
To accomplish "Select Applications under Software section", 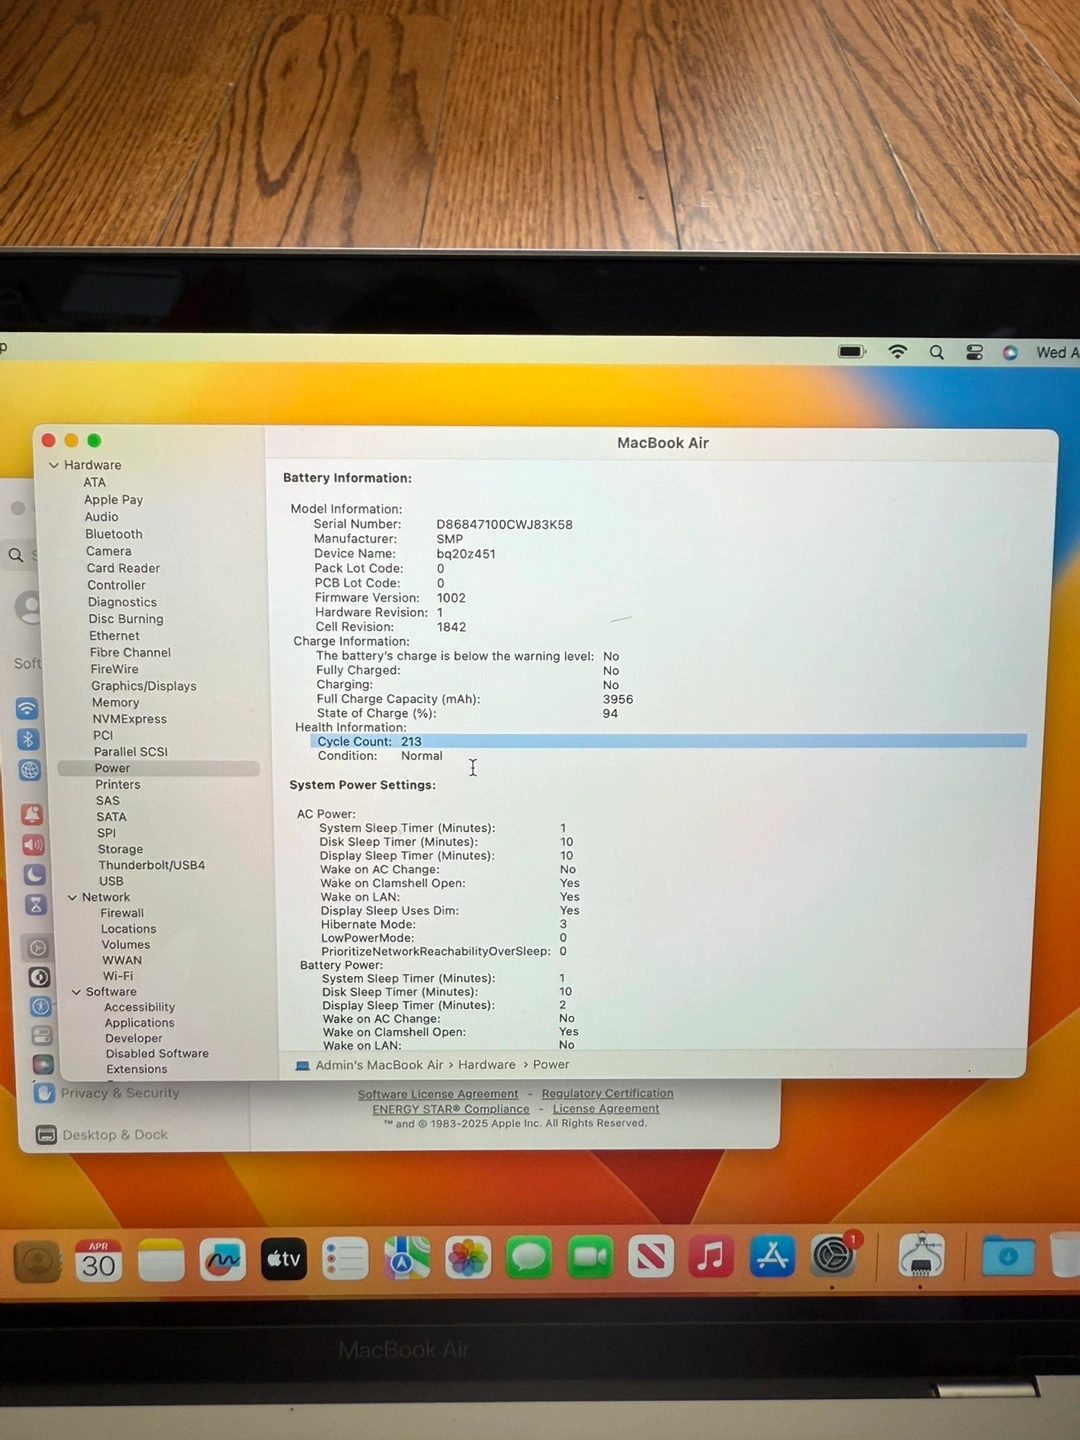I will [140, 1023].
